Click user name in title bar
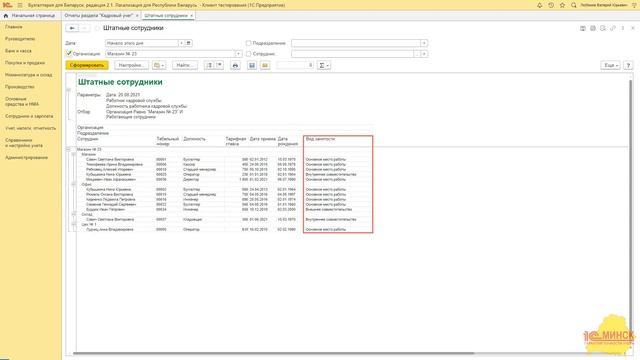This screenshot has height=360, width=640. click(604, 5)
